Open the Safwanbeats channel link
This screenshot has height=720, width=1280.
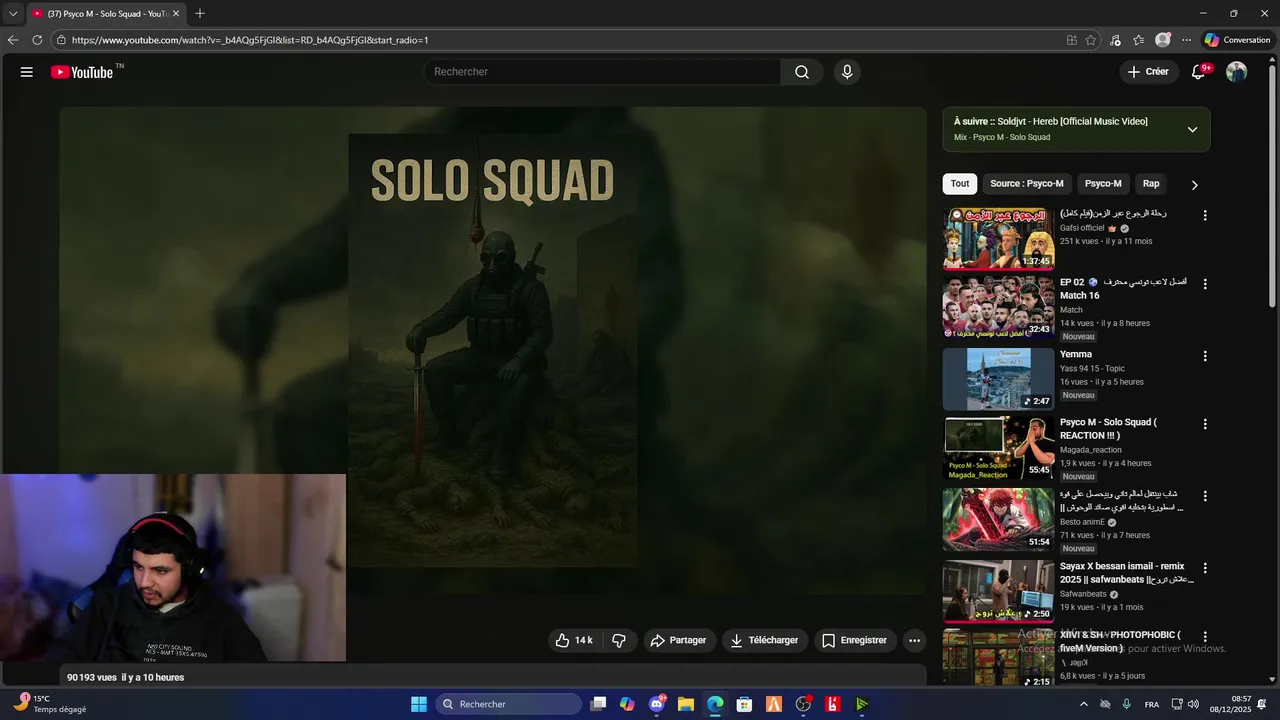click(x=1083, y=594)
